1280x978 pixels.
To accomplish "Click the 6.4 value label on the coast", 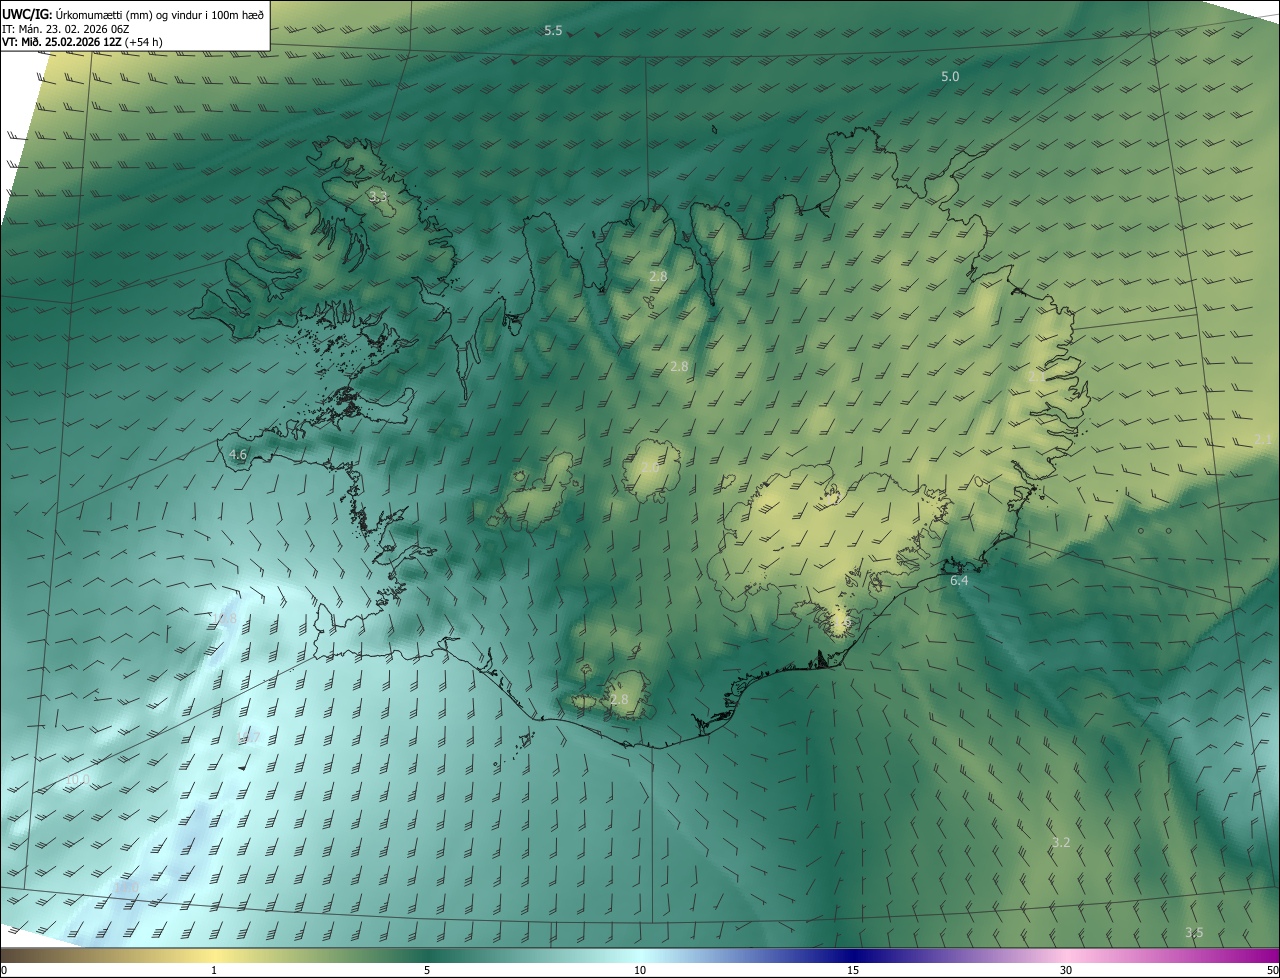I will 959,580.
